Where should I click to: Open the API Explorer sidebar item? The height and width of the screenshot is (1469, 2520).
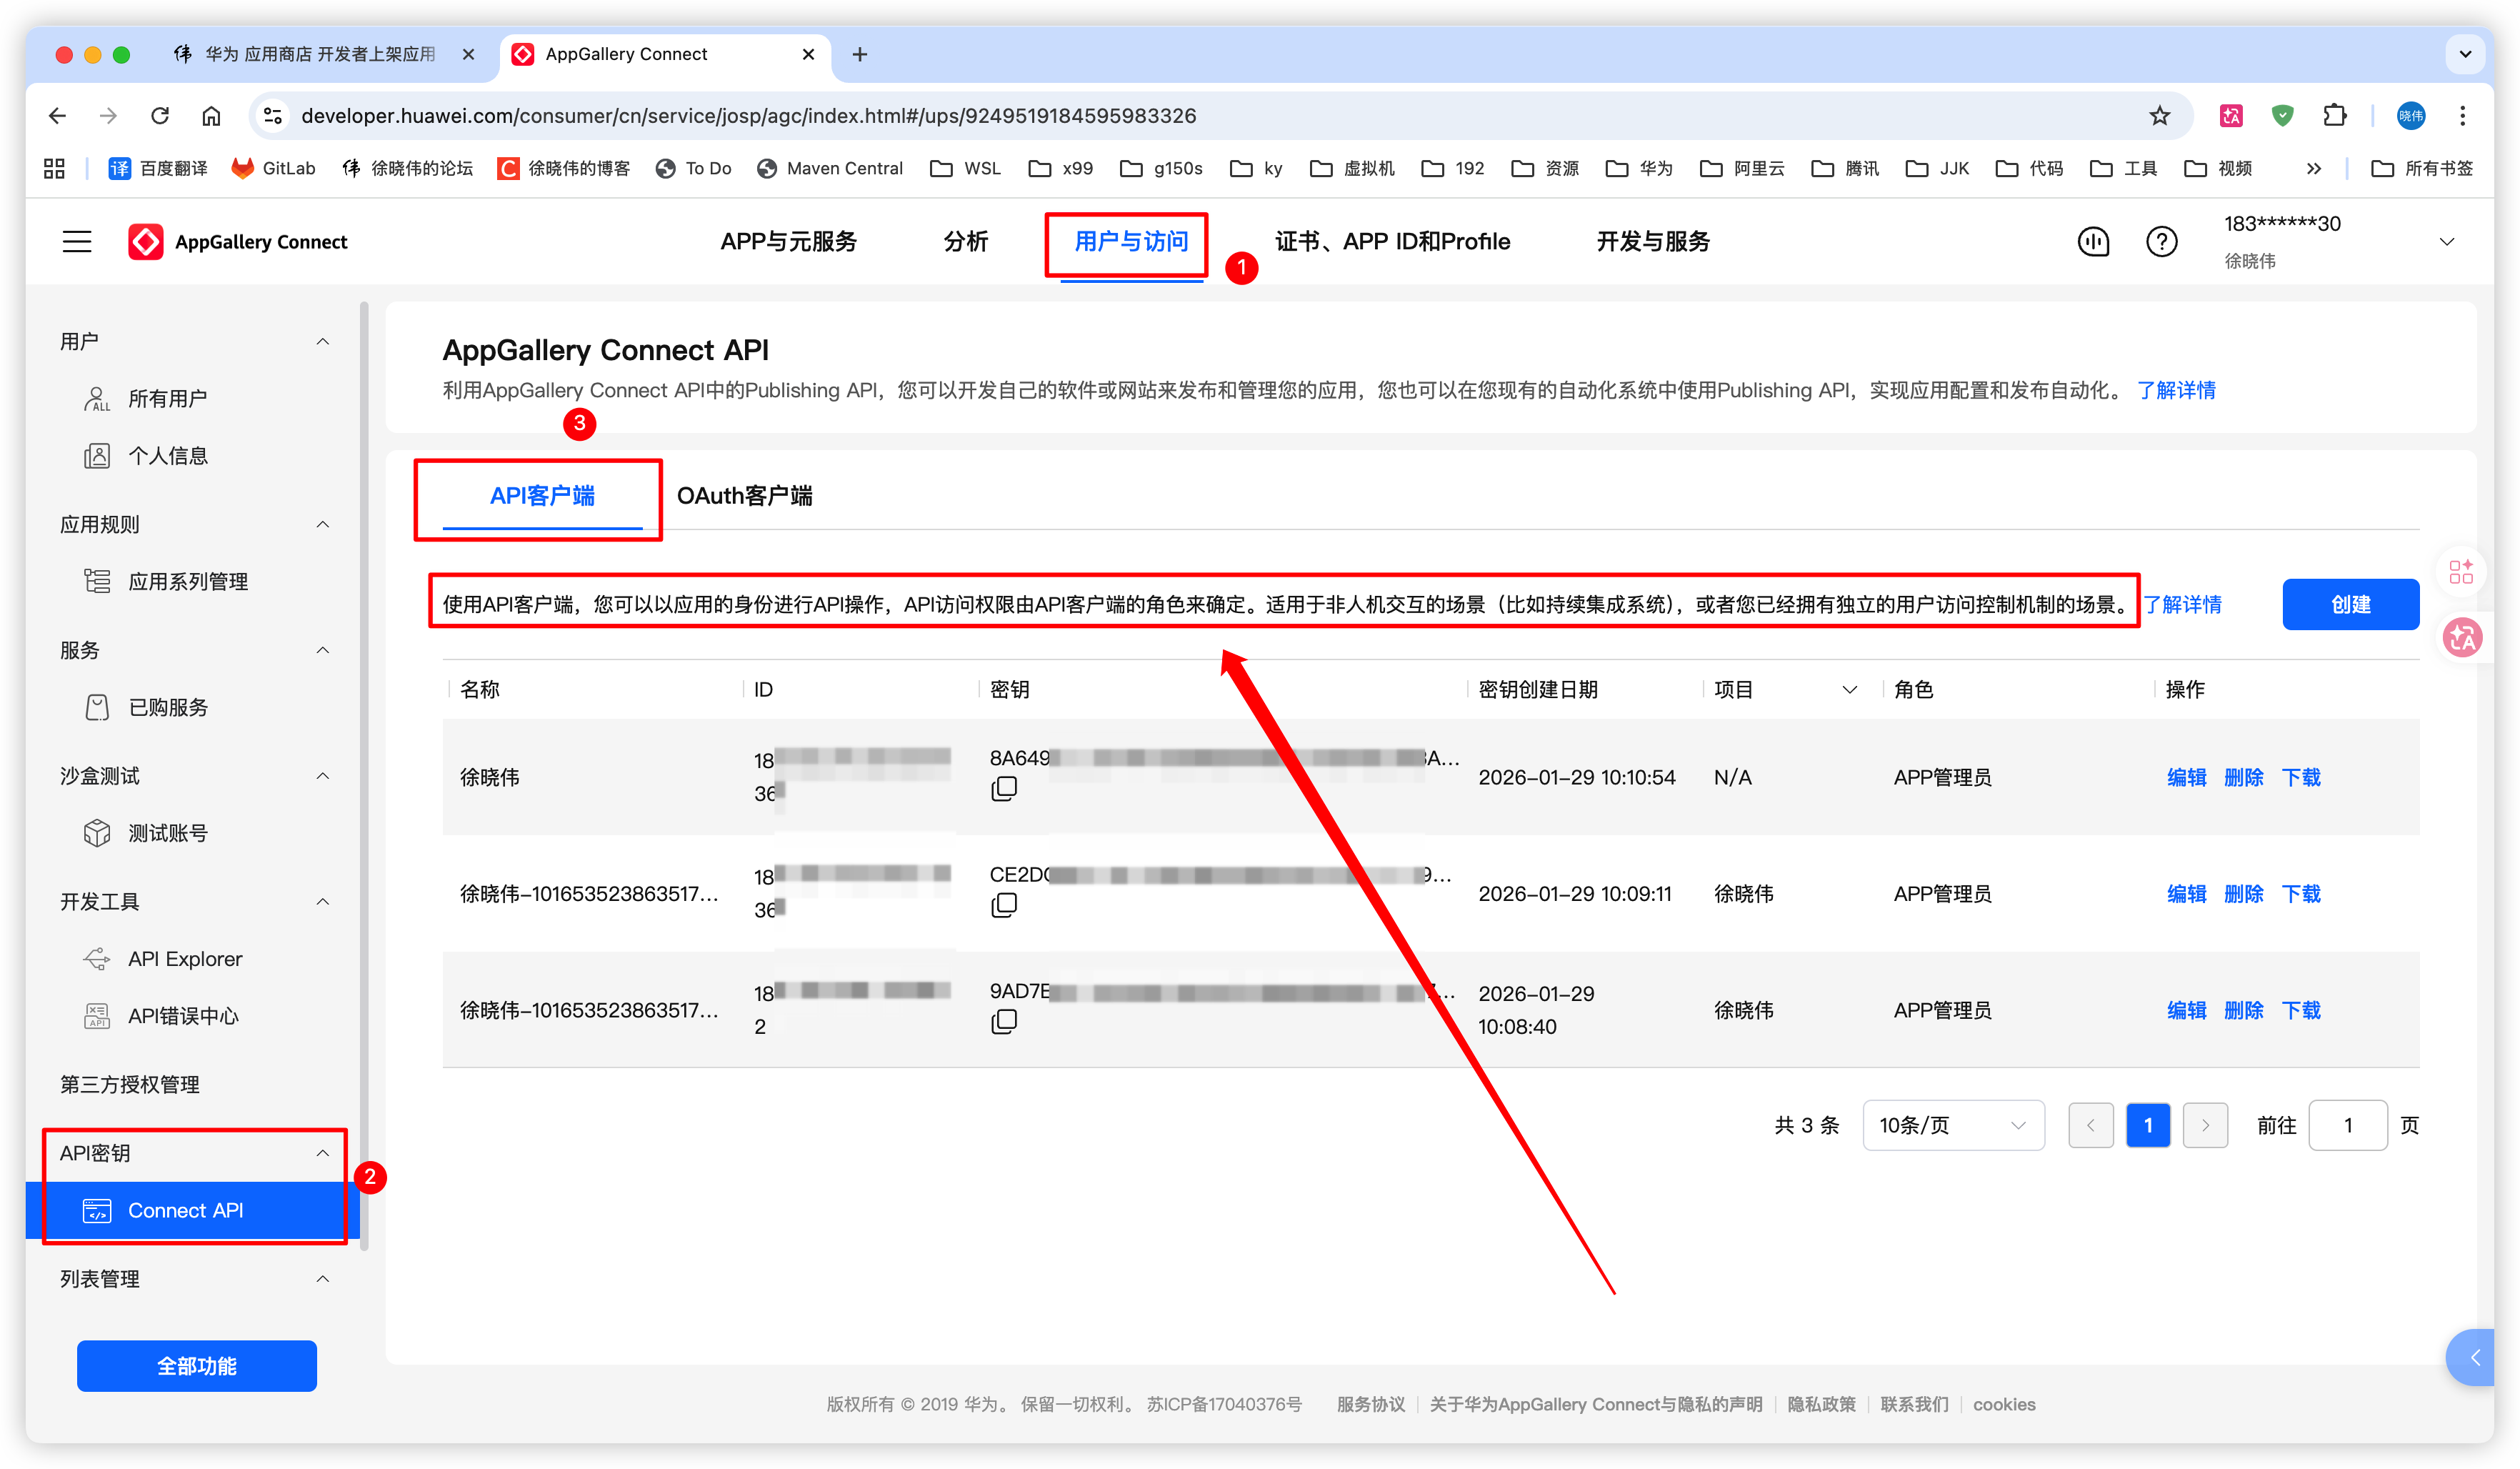[185, 959]
